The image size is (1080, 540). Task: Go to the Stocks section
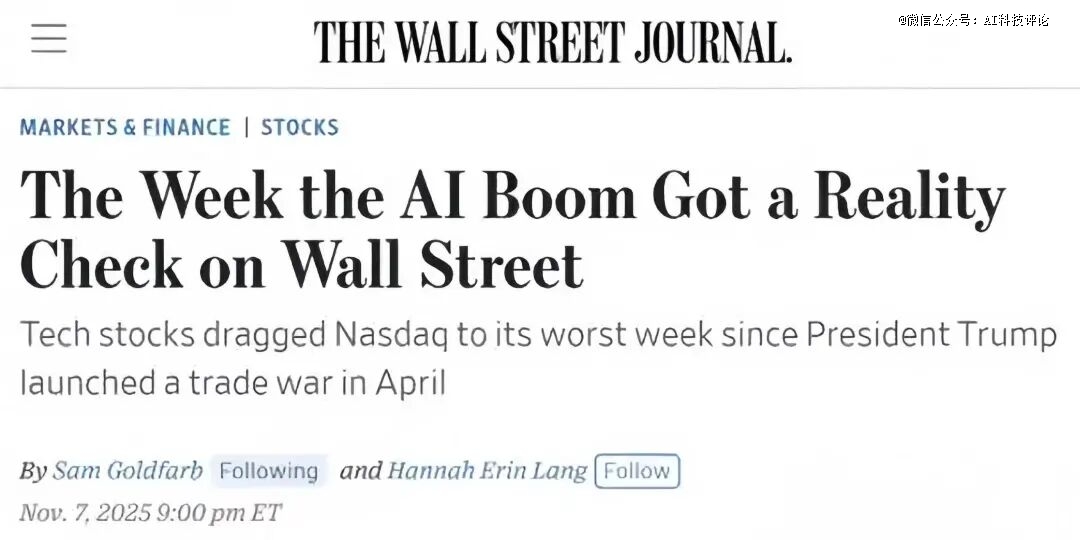299,127
